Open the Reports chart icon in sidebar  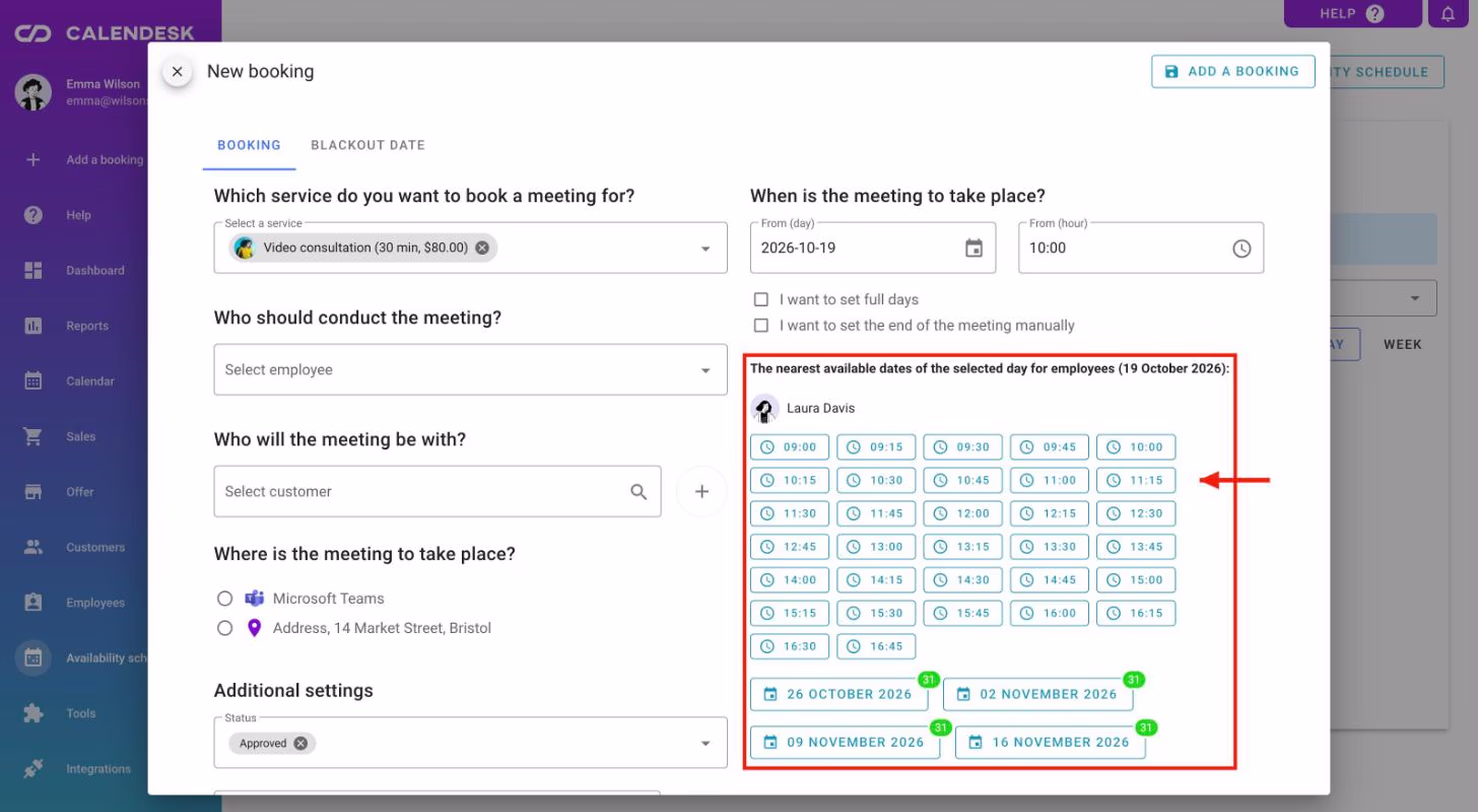point(33,326)
